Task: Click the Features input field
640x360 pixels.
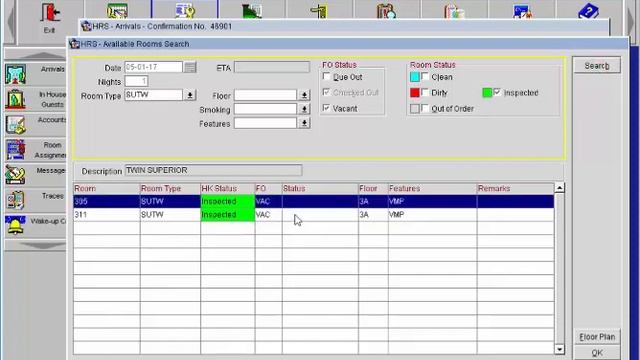Action: pos(265,123)
